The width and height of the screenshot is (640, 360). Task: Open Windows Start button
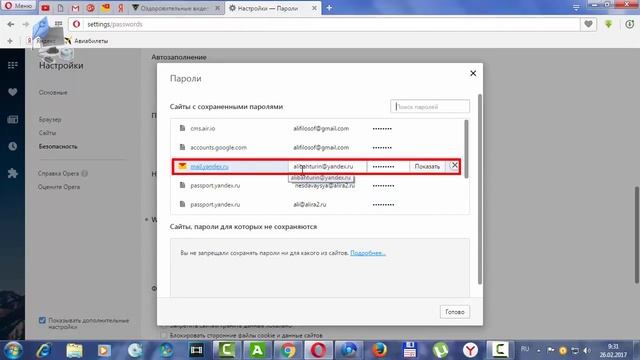(x=13, y=350)
